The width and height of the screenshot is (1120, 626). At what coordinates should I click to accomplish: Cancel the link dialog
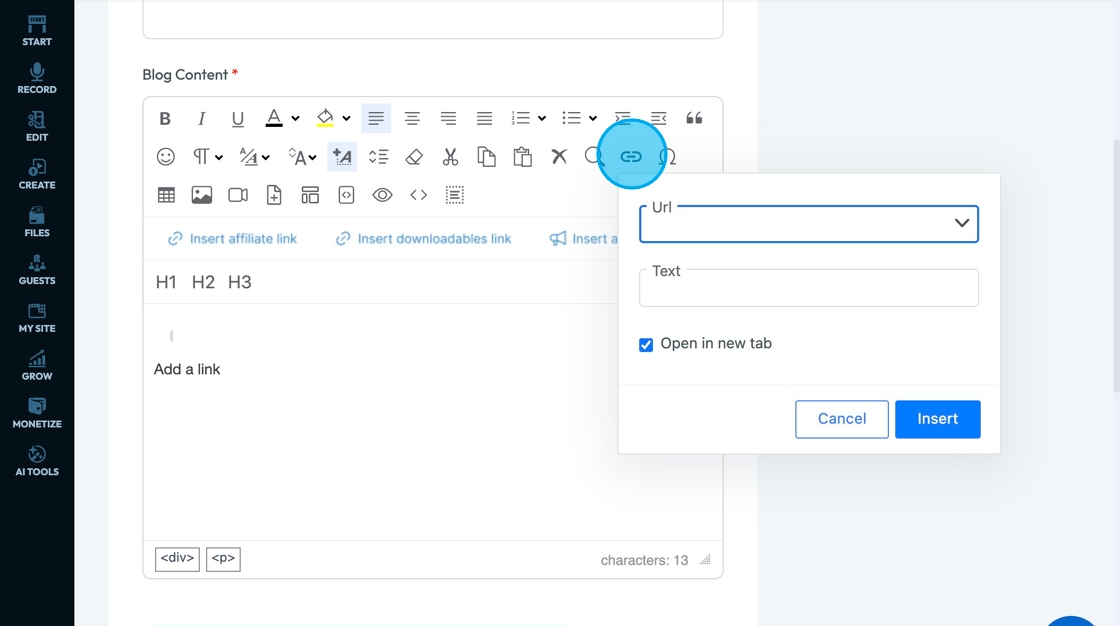point(841,419)
